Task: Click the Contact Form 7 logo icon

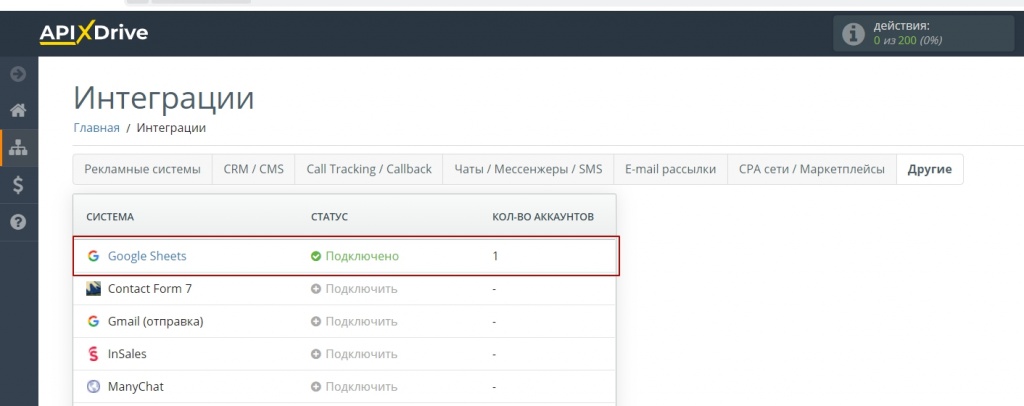Action: 93,289
